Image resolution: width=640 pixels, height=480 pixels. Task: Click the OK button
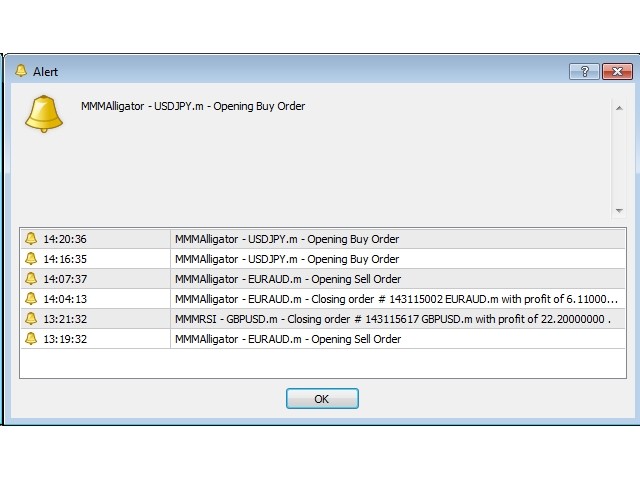(x=322, y=399)
